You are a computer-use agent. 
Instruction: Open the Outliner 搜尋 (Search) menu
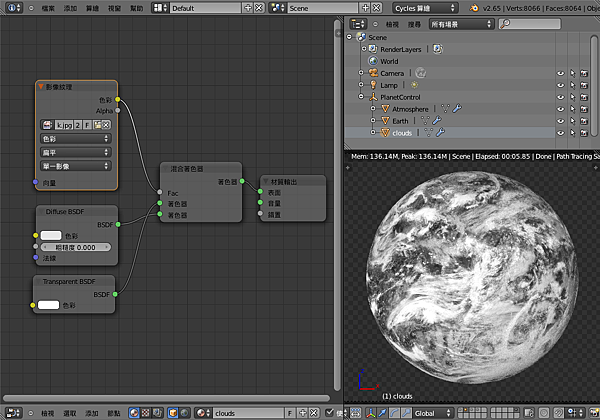[414, 24]
